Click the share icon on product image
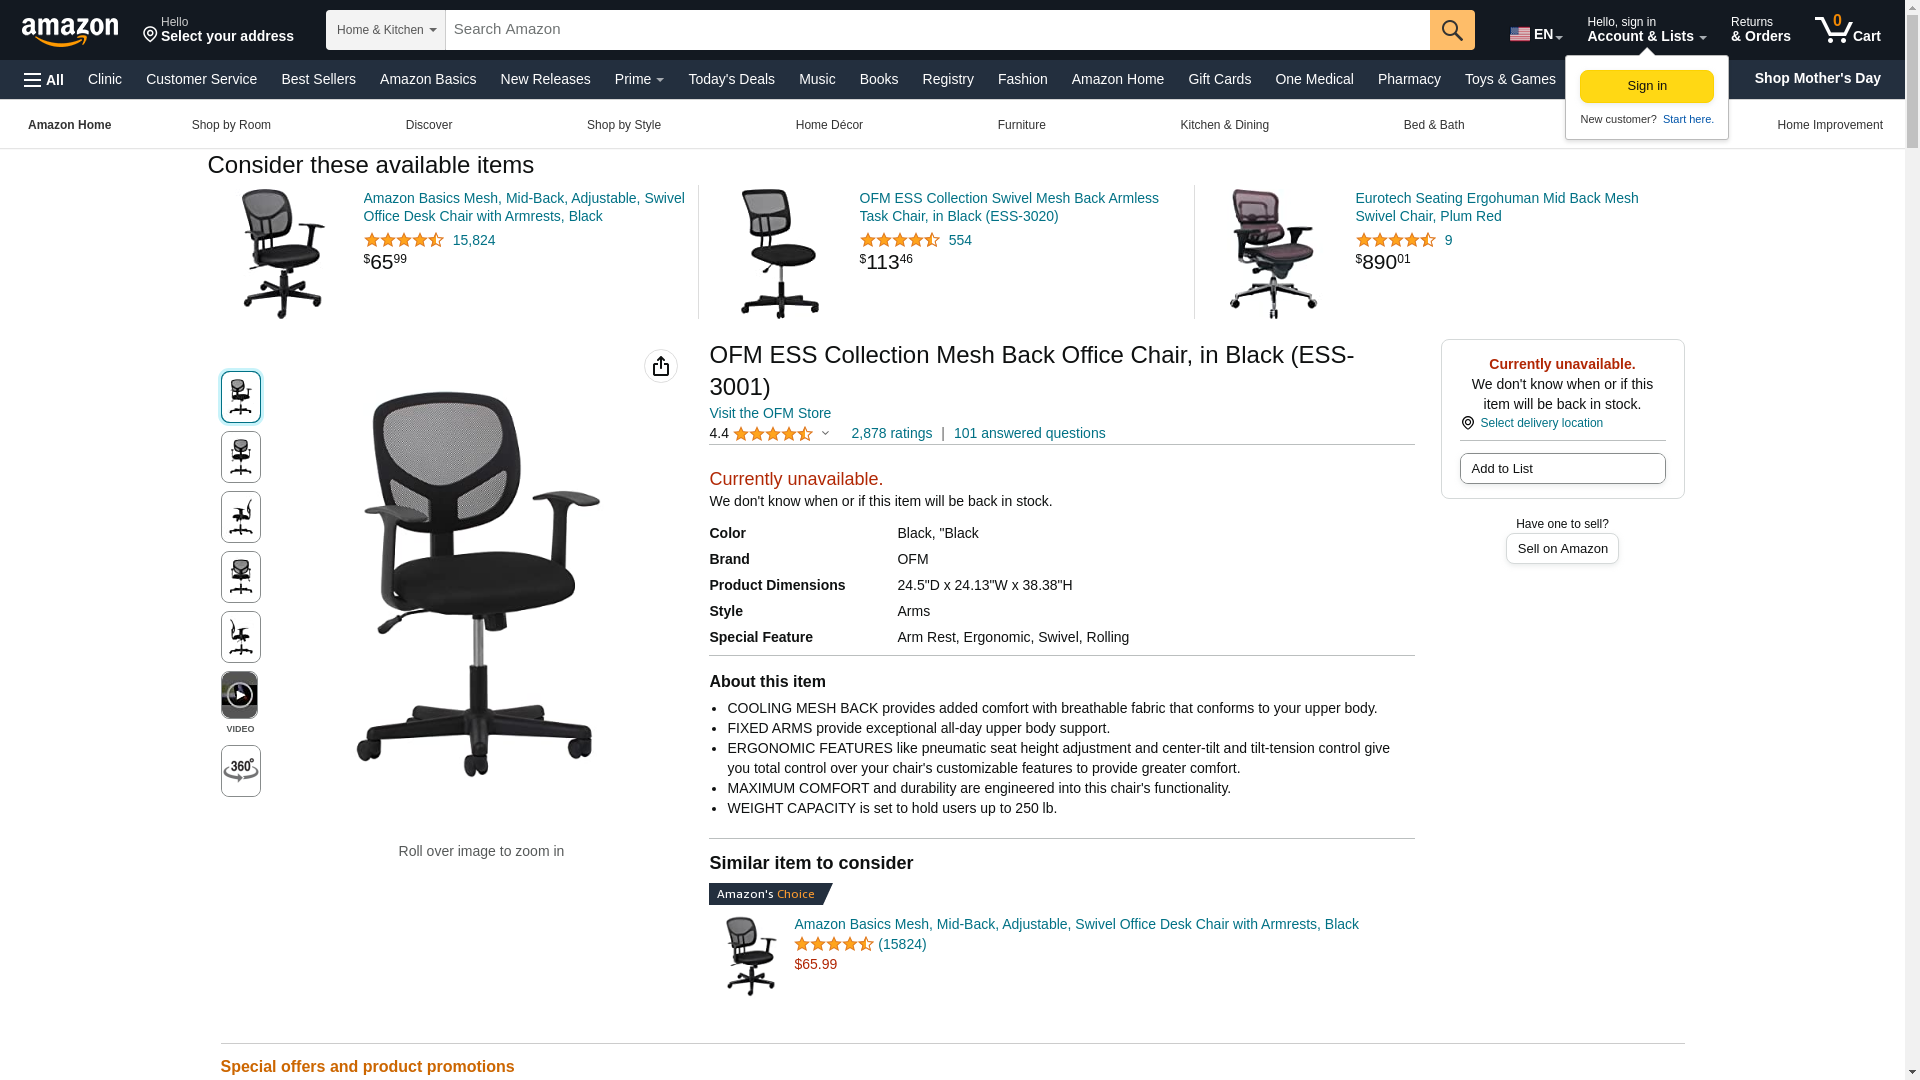Screen dimensions: 1920x1080 tap(661, 366)
